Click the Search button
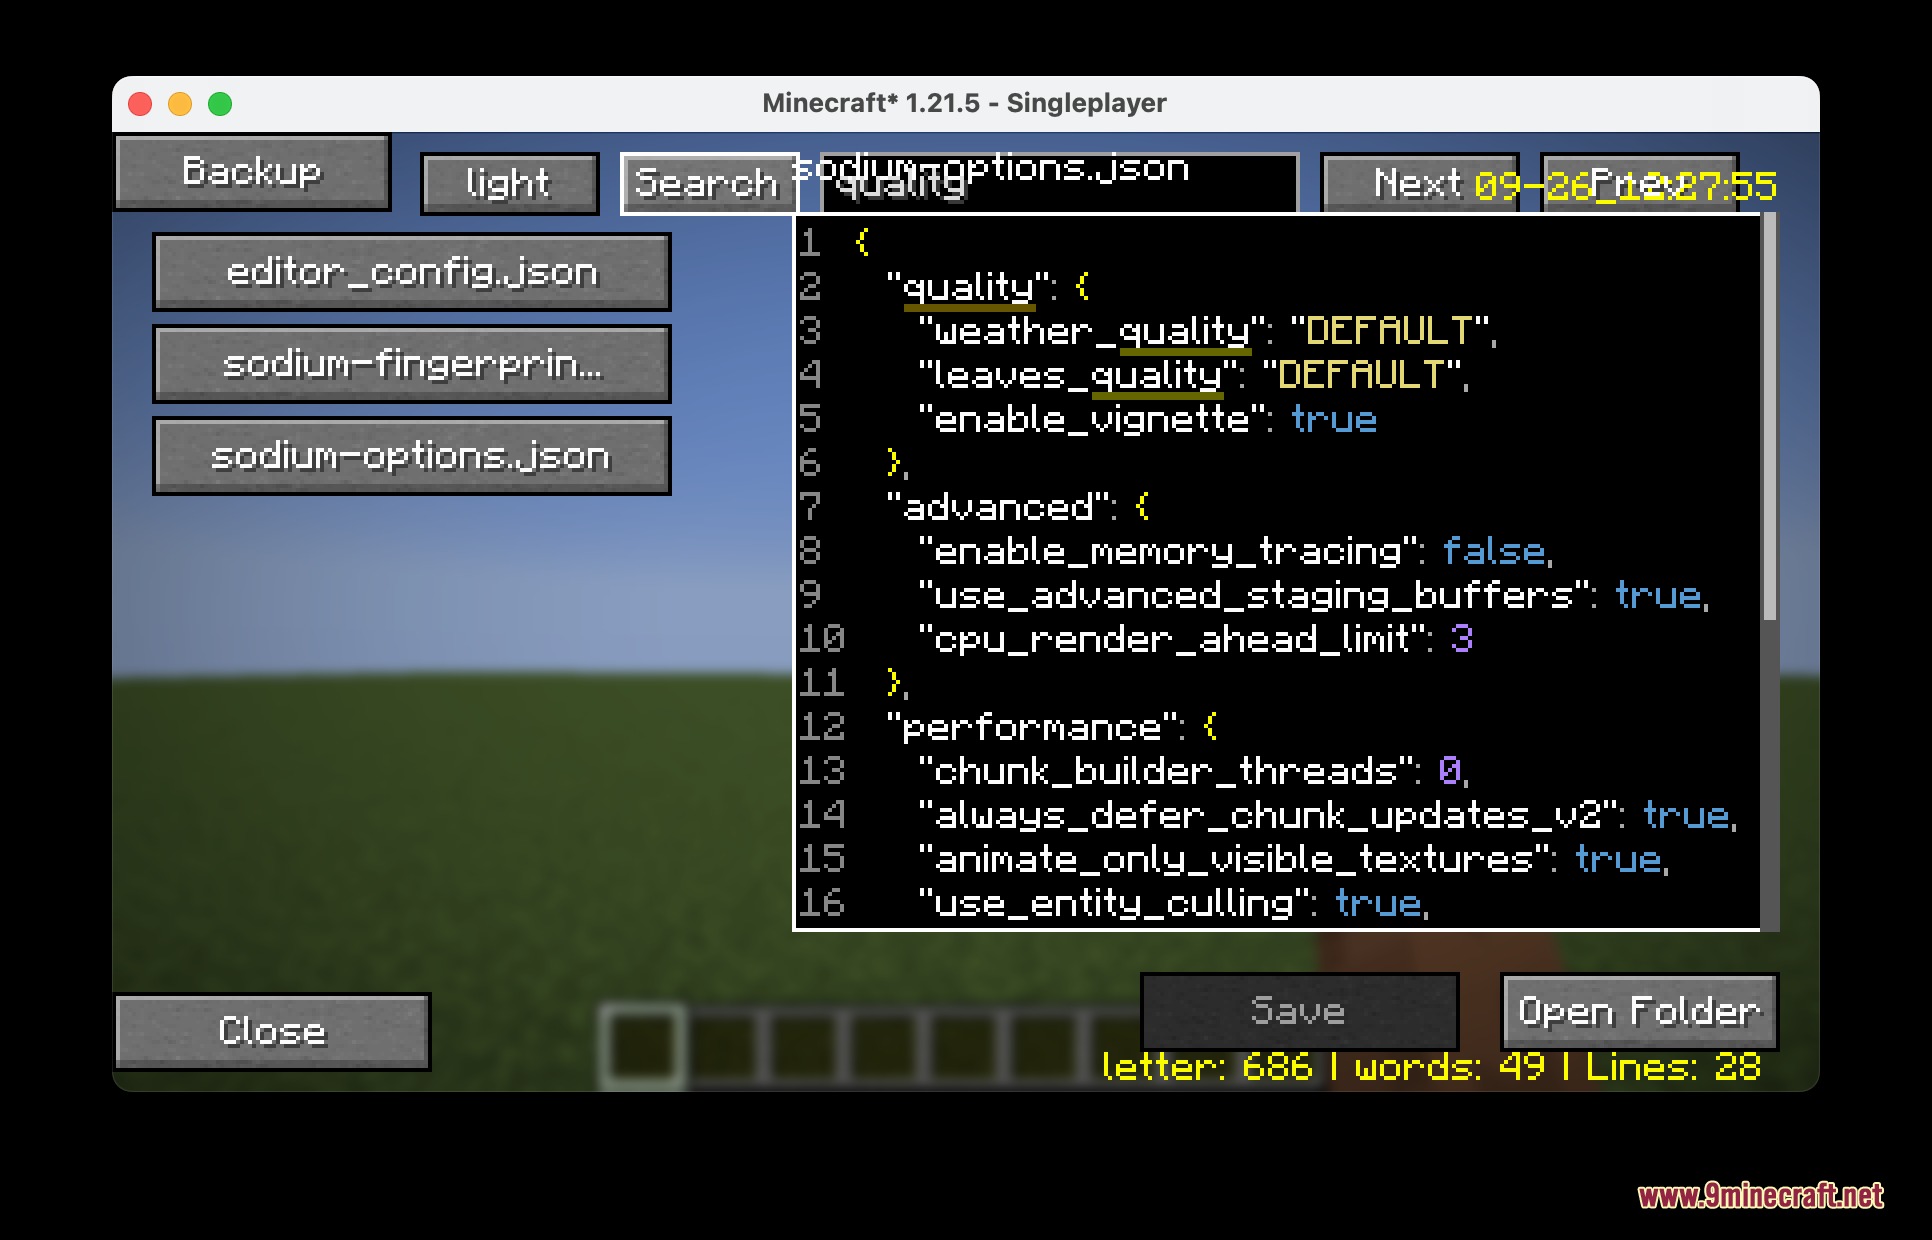This screenshot has height=1240, width=1932. pyautogui.click(x=707, y=183)
